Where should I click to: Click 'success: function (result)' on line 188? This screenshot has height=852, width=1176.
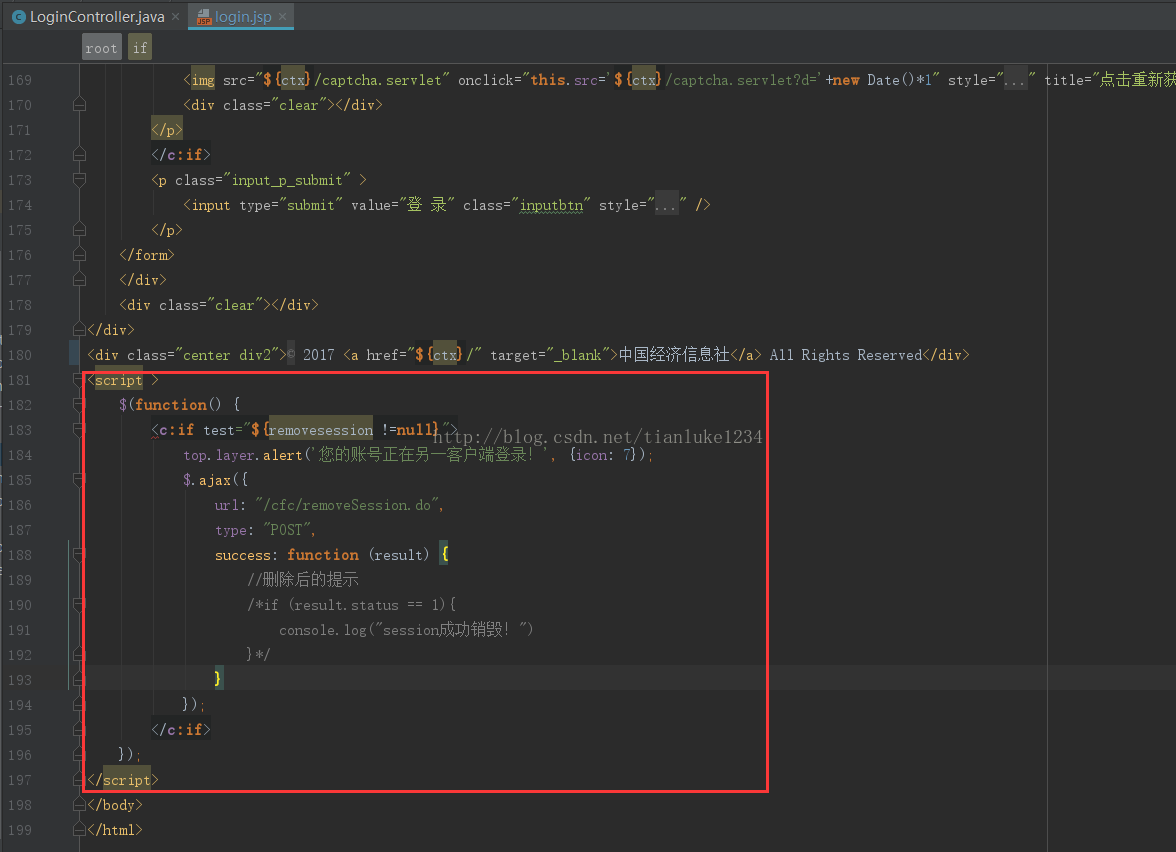pos(322,554)
